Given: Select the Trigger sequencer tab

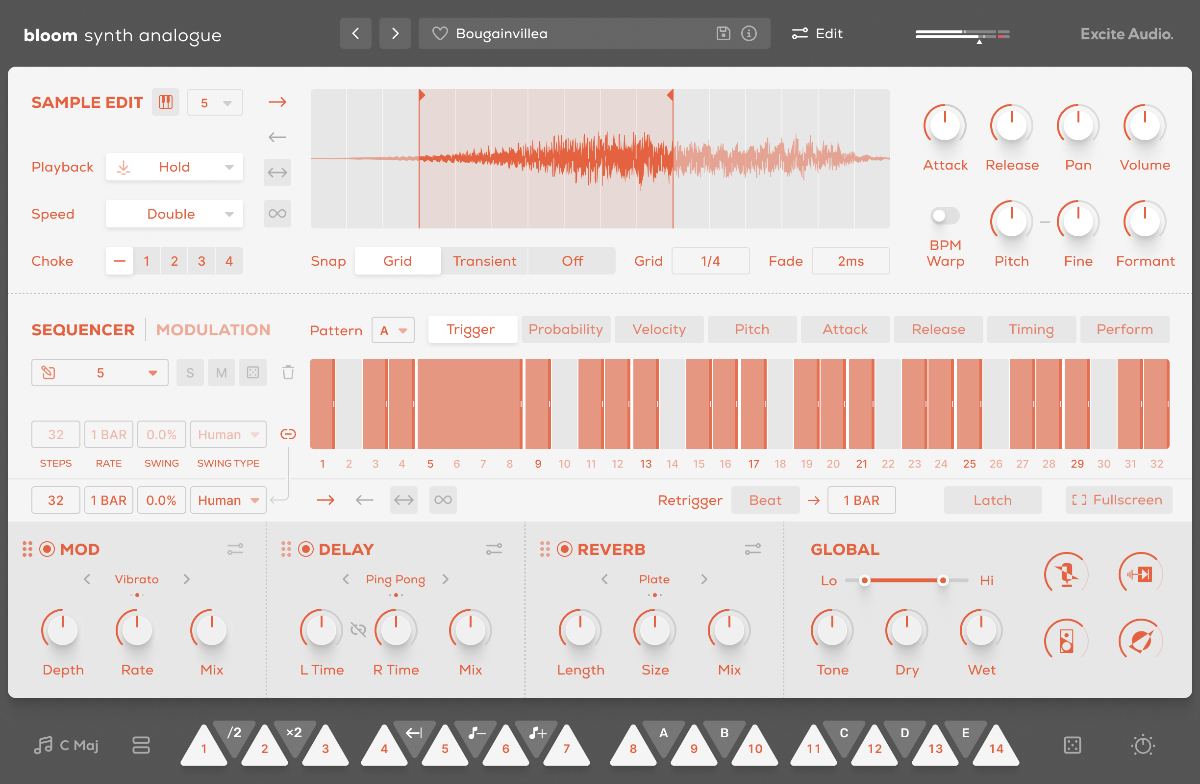Looking at the screenshot, I should coord(471,329).
